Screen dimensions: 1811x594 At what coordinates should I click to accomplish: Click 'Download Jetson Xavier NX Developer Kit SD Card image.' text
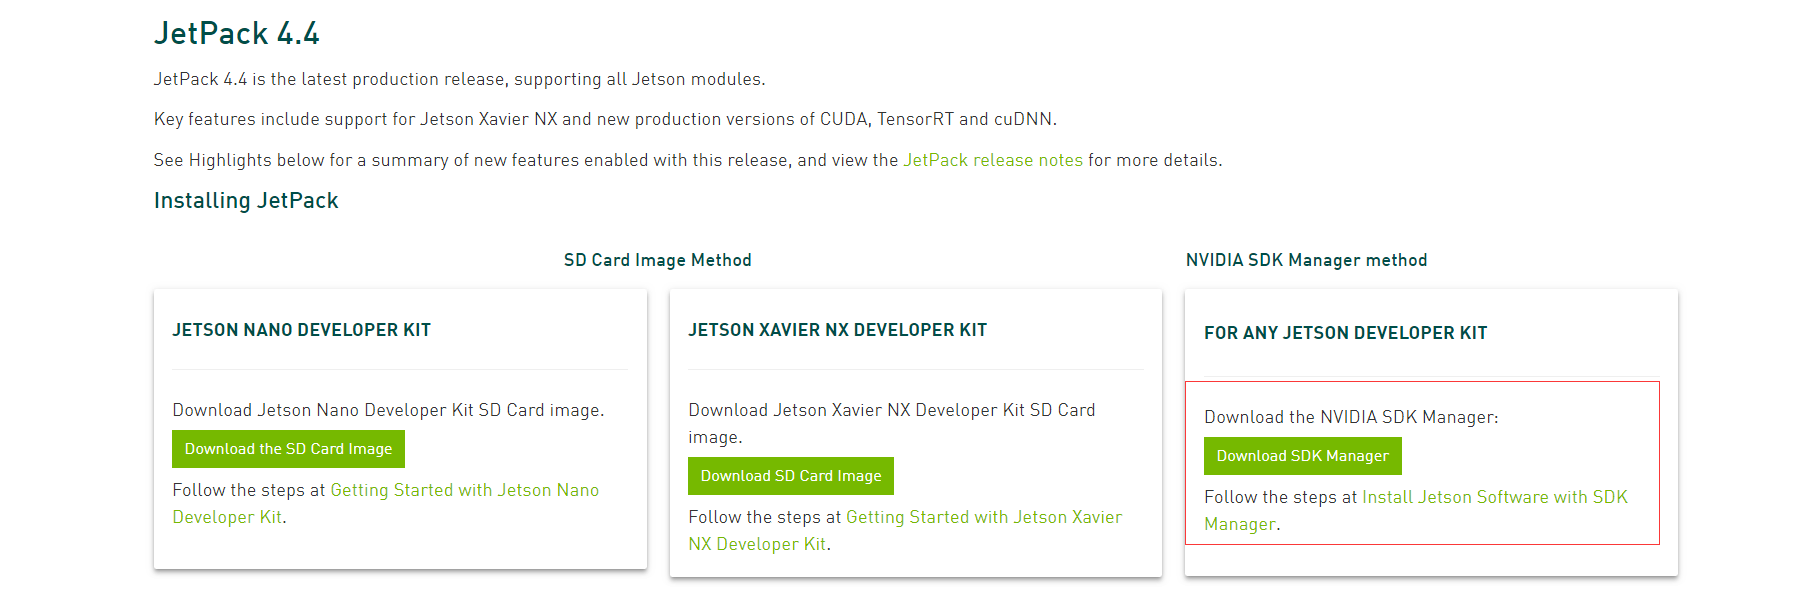coord(892,423)
